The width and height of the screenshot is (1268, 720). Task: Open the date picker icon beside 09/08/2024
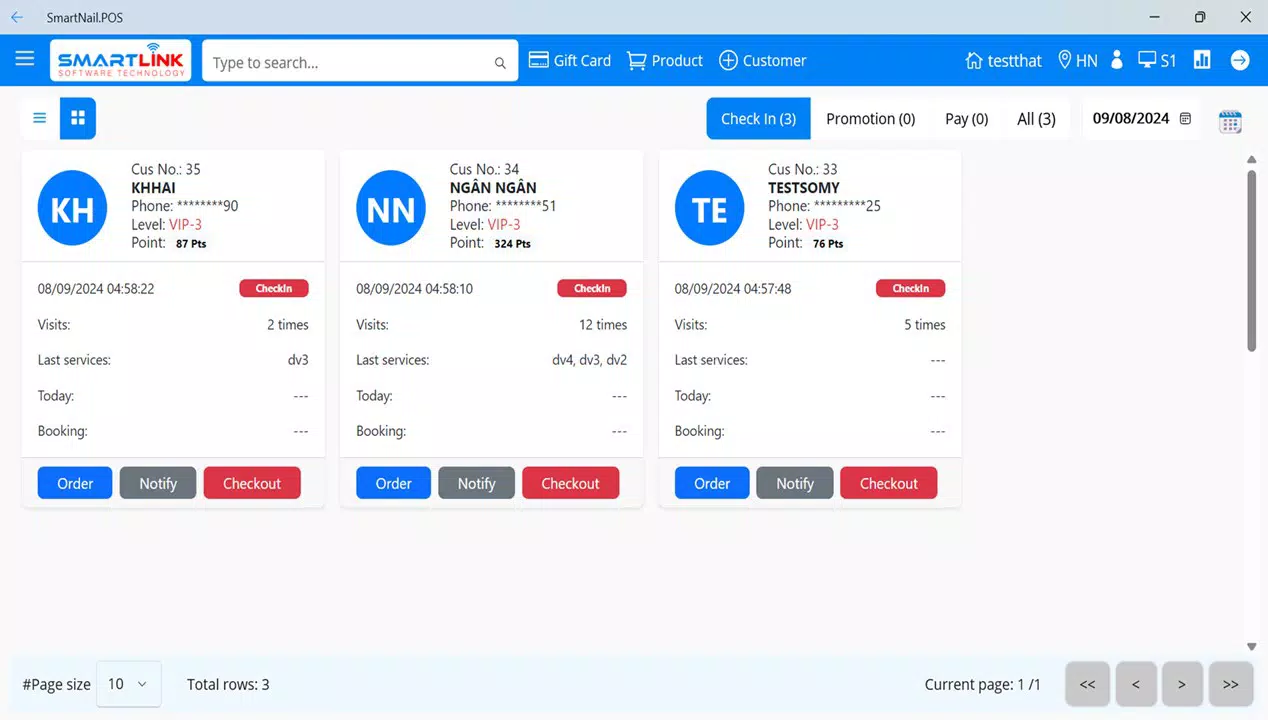click(1185, 118)
